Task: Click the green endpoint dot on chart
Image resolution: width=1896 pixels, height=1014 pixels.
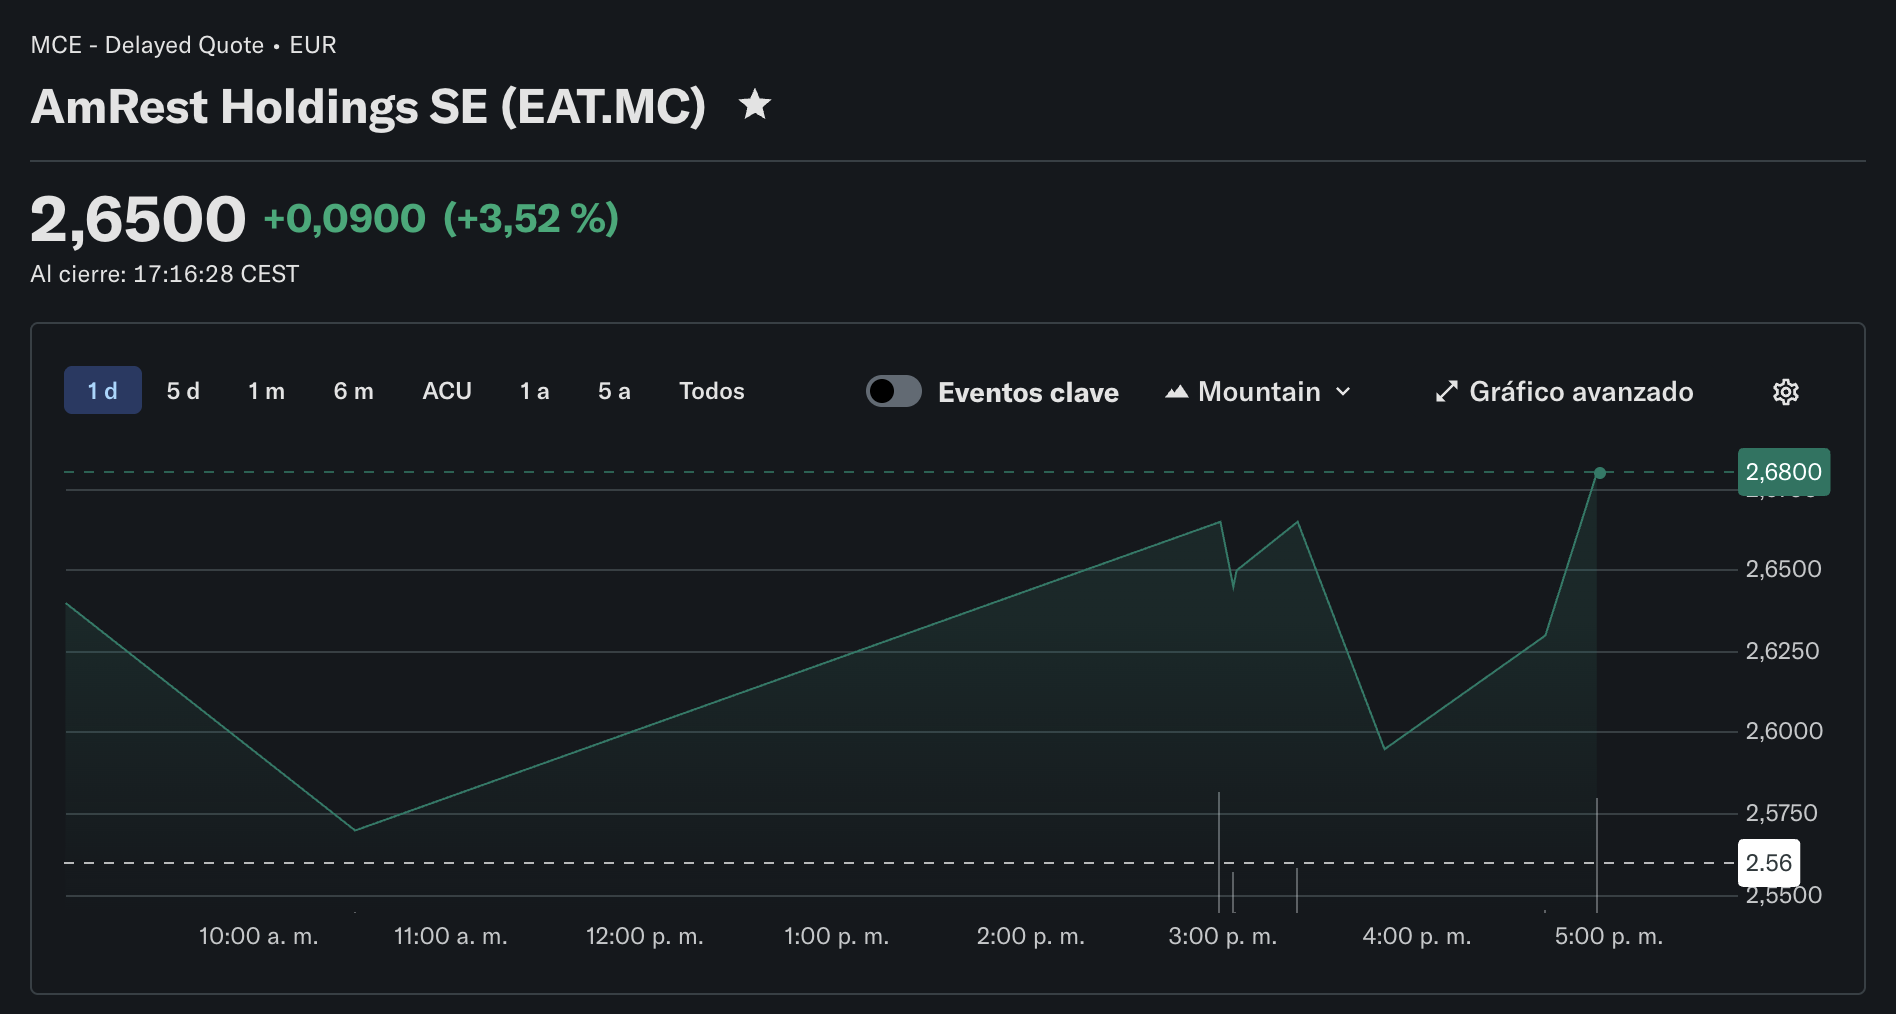Action: 1600,473
